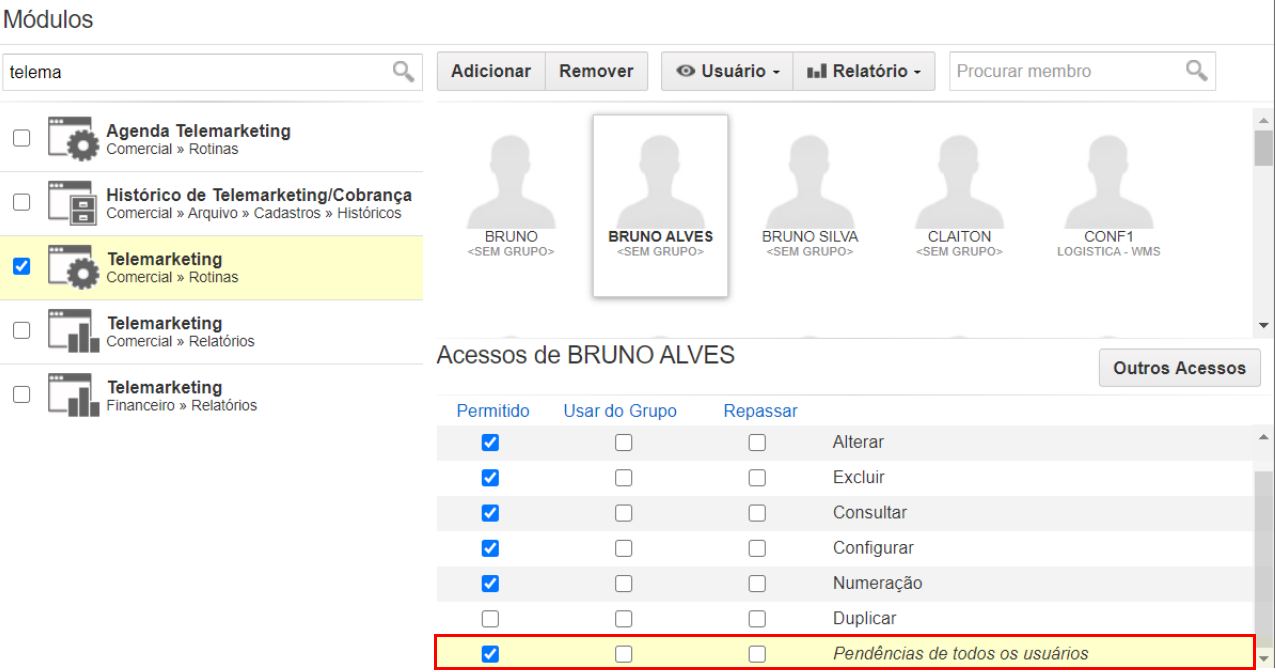Screen dimensions: 1276x672
Task: Click the Permitido column header
Action: (x=493, y=411)
